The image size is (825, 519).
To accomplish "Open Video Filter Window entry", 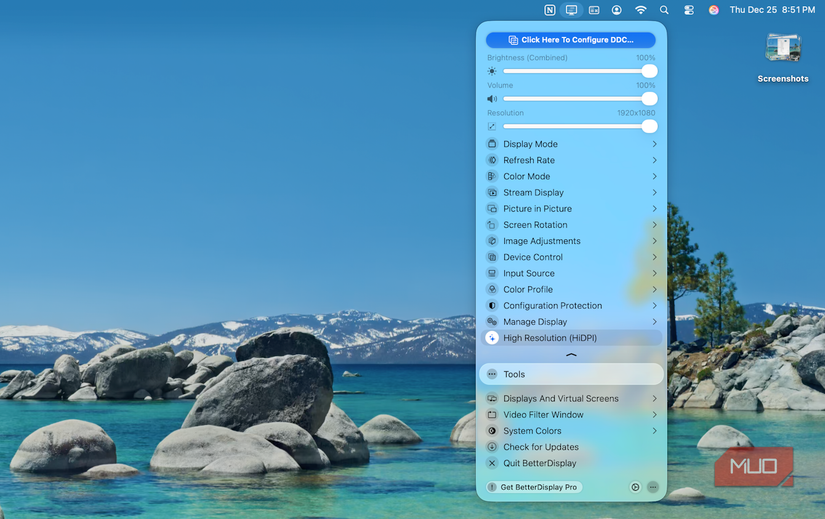I will click(571, 415).
